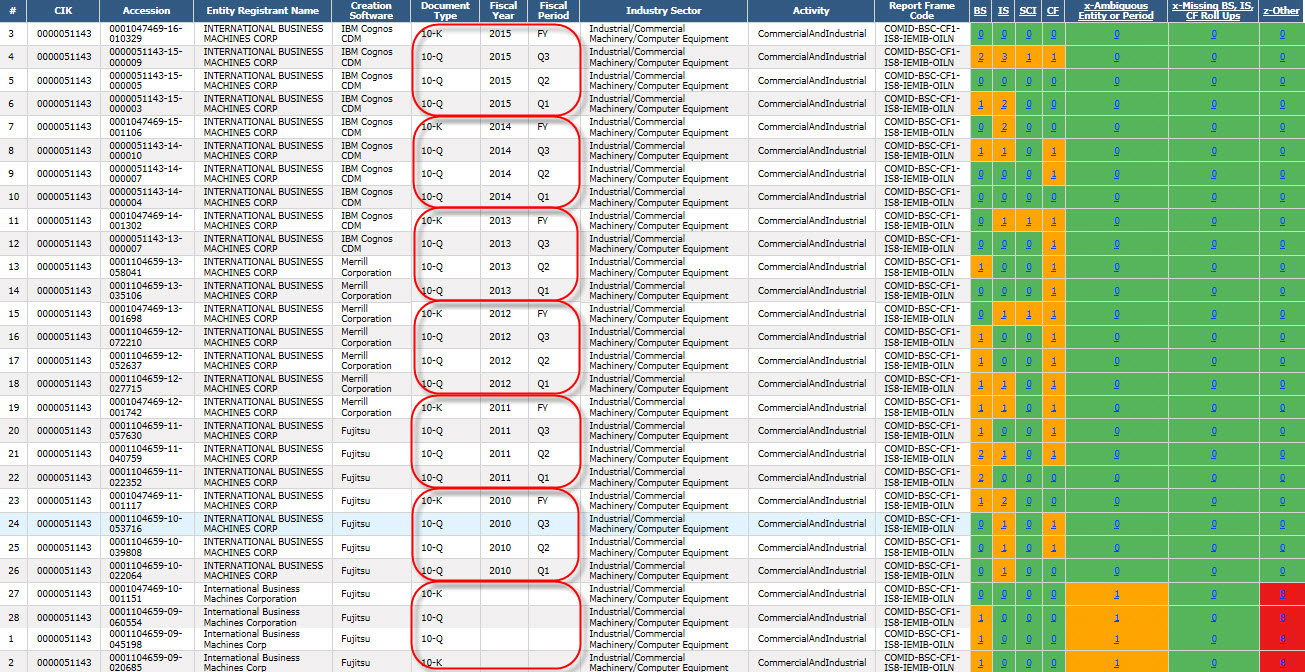Click the IS value 2 in row 23
1305x672 pixels.
pos(1003,501)
